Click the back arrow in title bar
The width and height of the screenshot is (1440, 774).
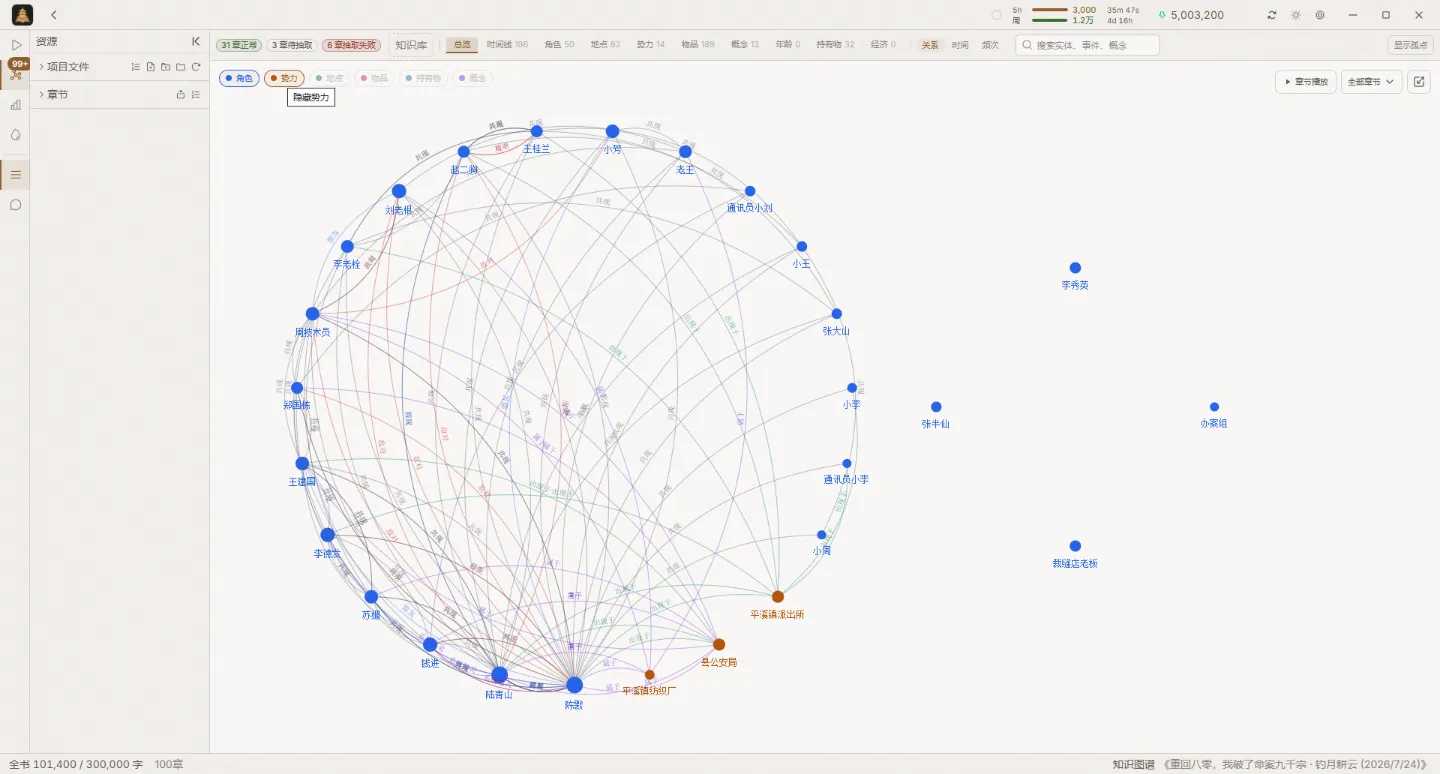[x=53, y=15]
